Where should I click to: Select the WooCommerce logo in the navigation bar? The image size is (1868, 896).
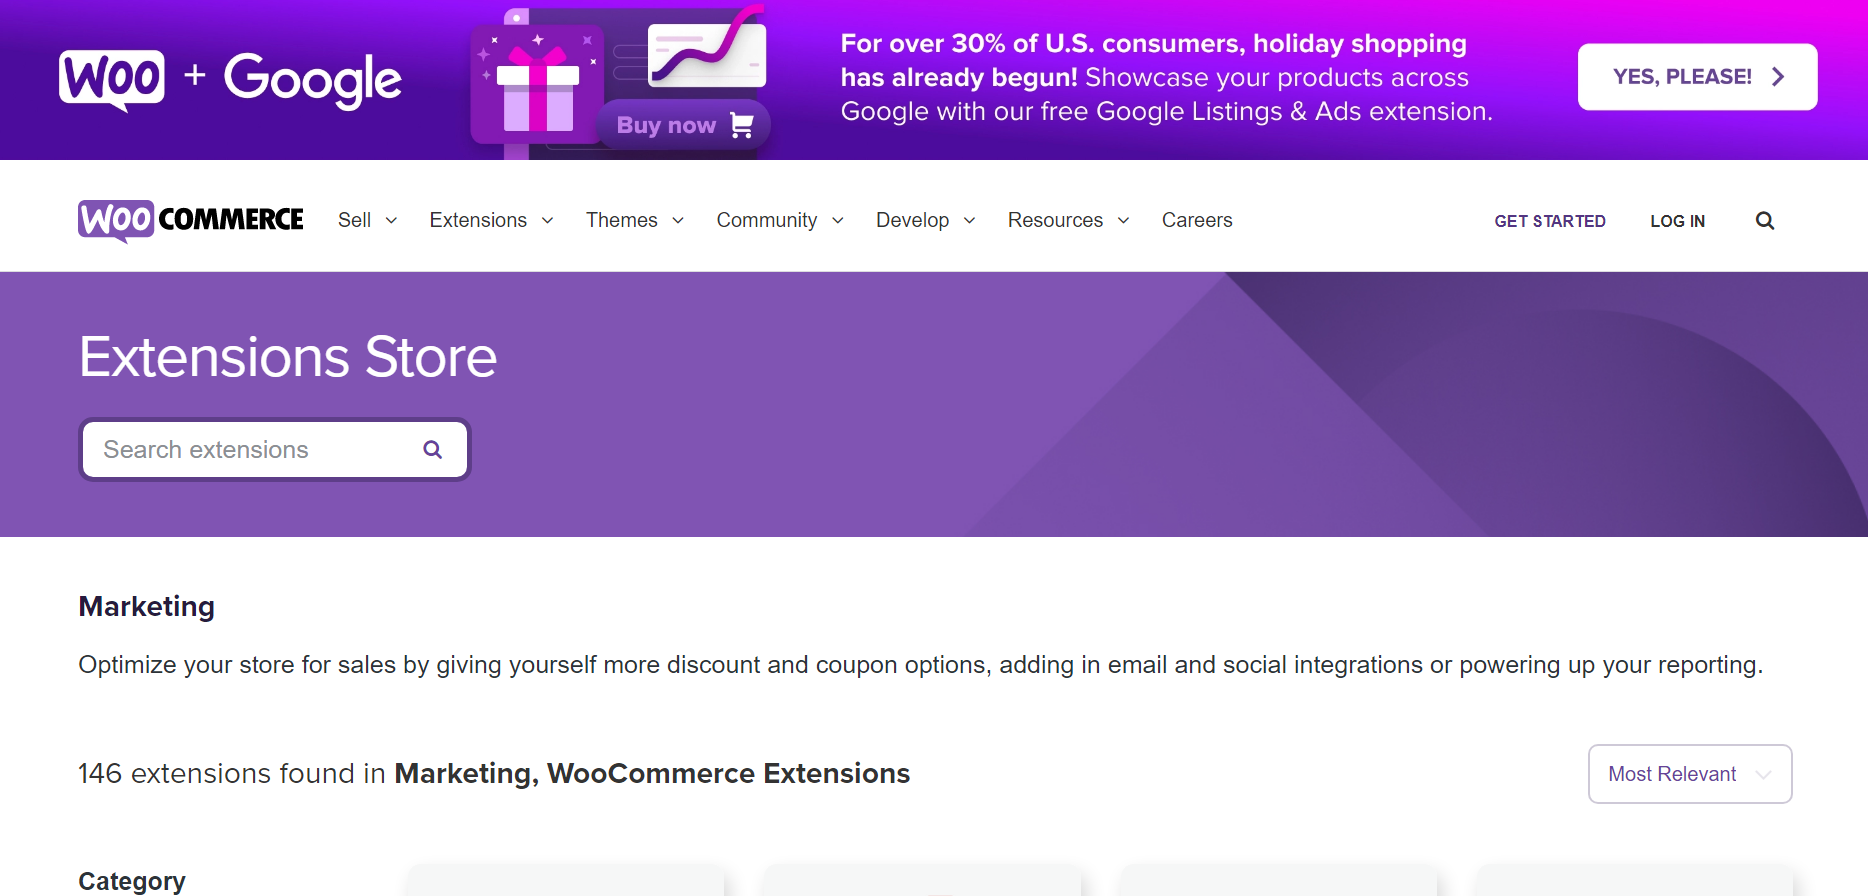(x=190, y=219)
